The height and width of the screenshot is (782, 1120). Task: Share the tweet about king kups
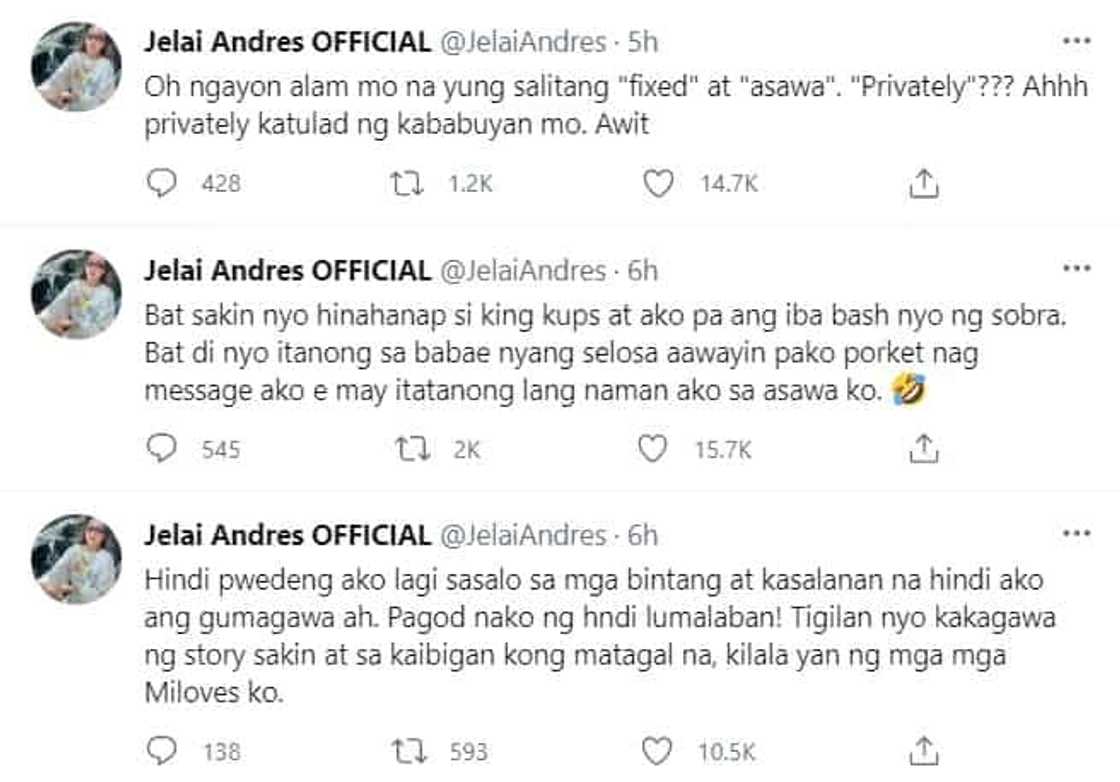pyautogui.click(x=925, y=449)
